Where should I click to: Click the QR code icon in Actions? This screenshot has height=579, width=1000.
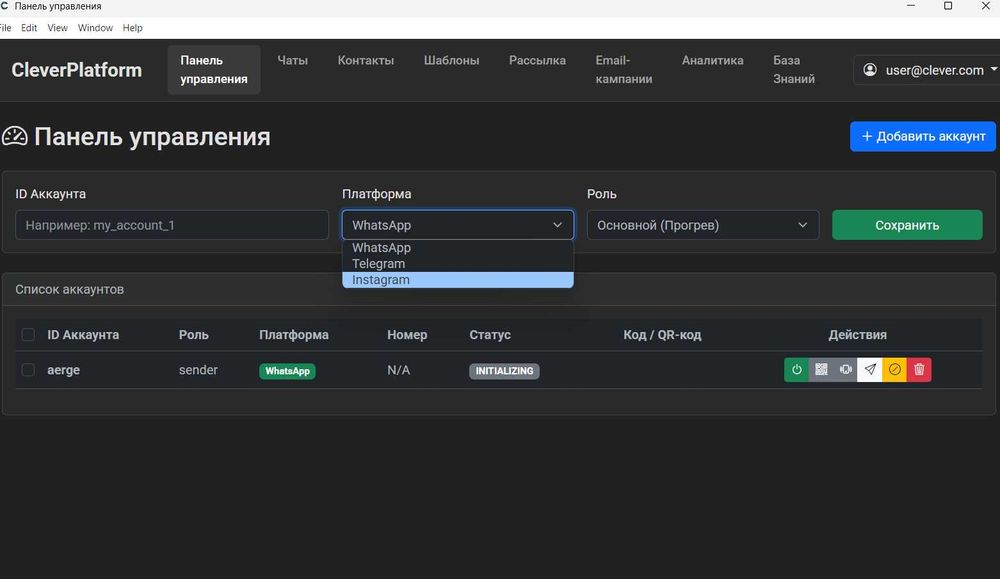821,370
